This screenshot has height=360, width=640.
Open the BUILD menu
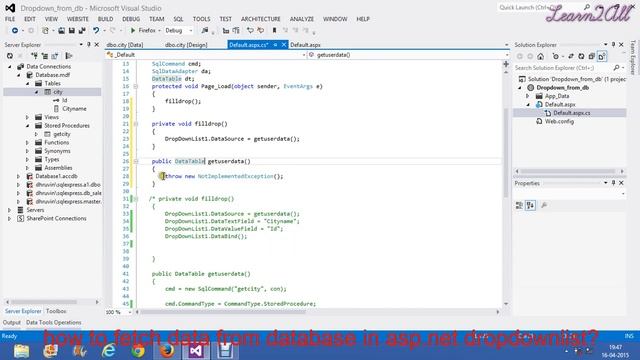[105, 19]
